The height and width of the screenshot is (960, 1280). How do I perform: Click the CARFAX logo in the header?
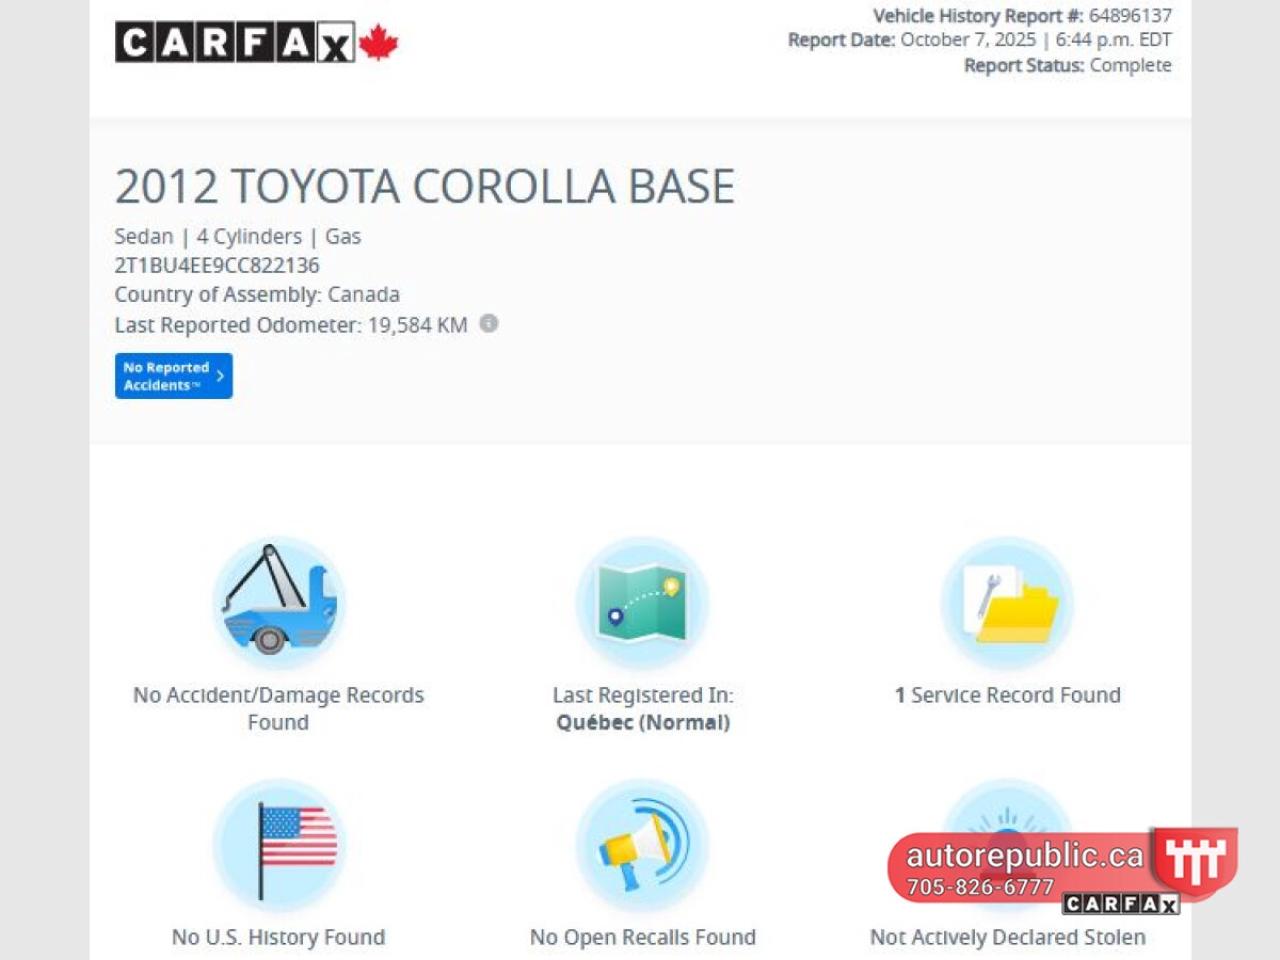(235, 43)
